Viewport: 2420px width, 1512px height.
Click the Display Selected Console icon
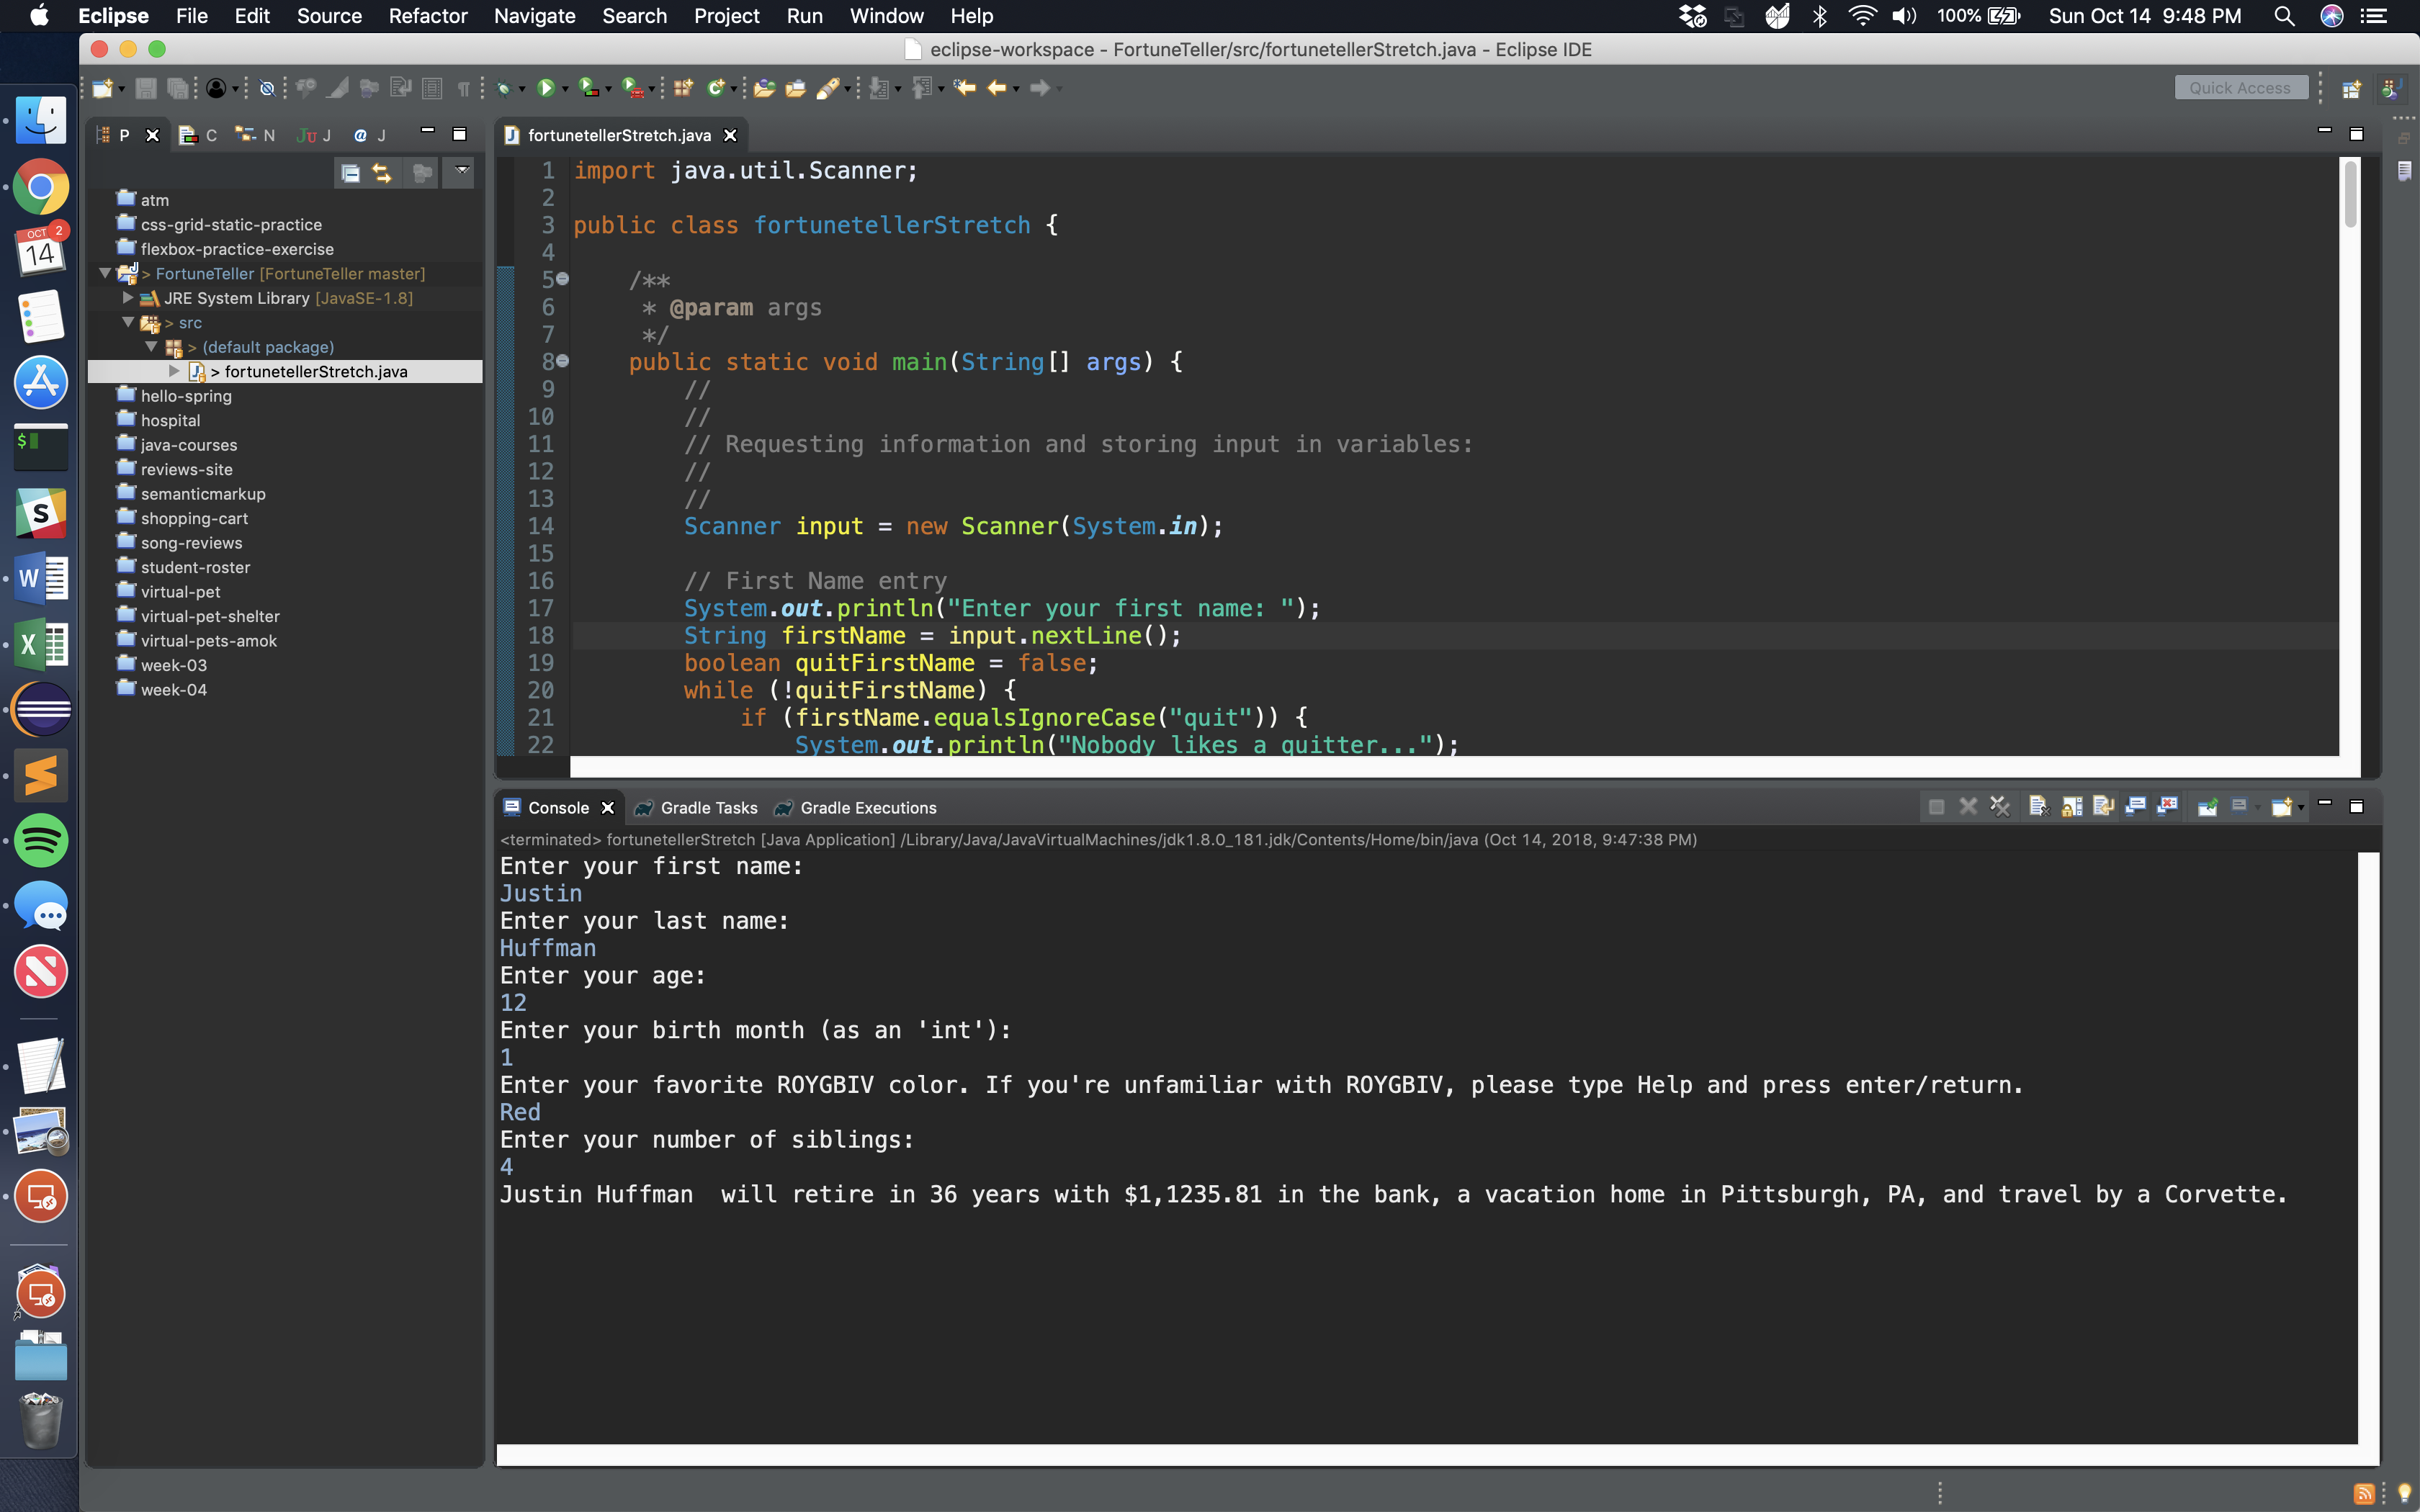point(2239,806)
